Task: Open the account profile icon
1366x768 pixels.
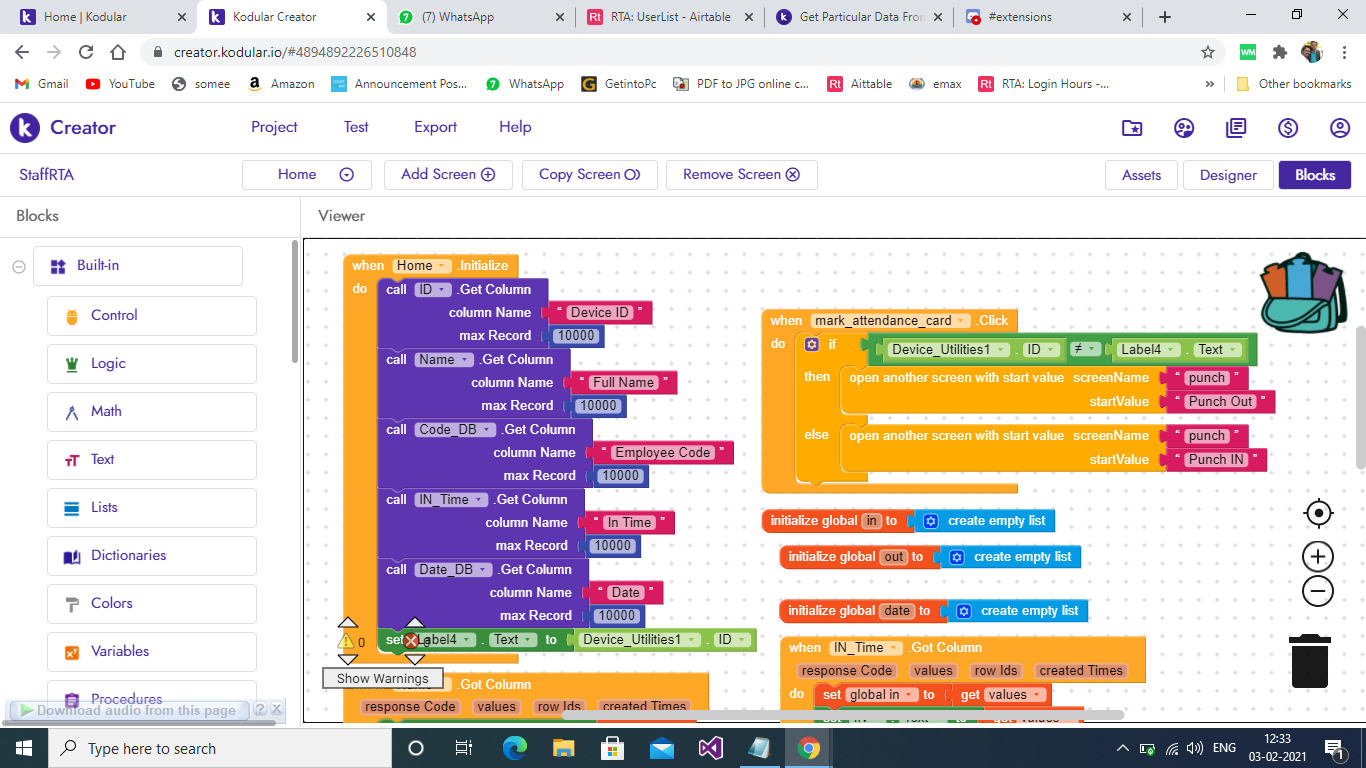Action: pyautogui.click(x=1340, y=128)
